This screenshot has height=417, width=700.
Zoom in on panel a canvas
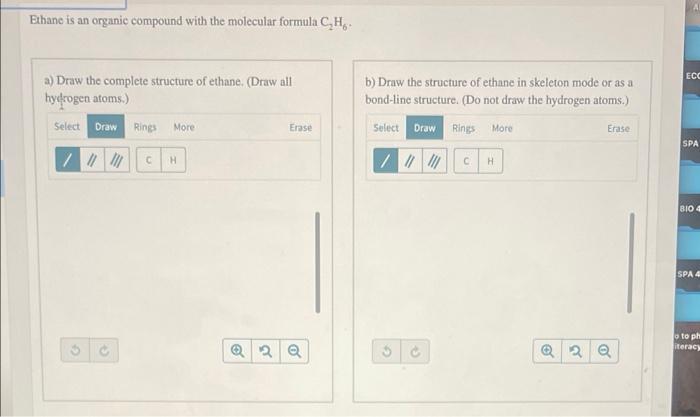point(237,351)
